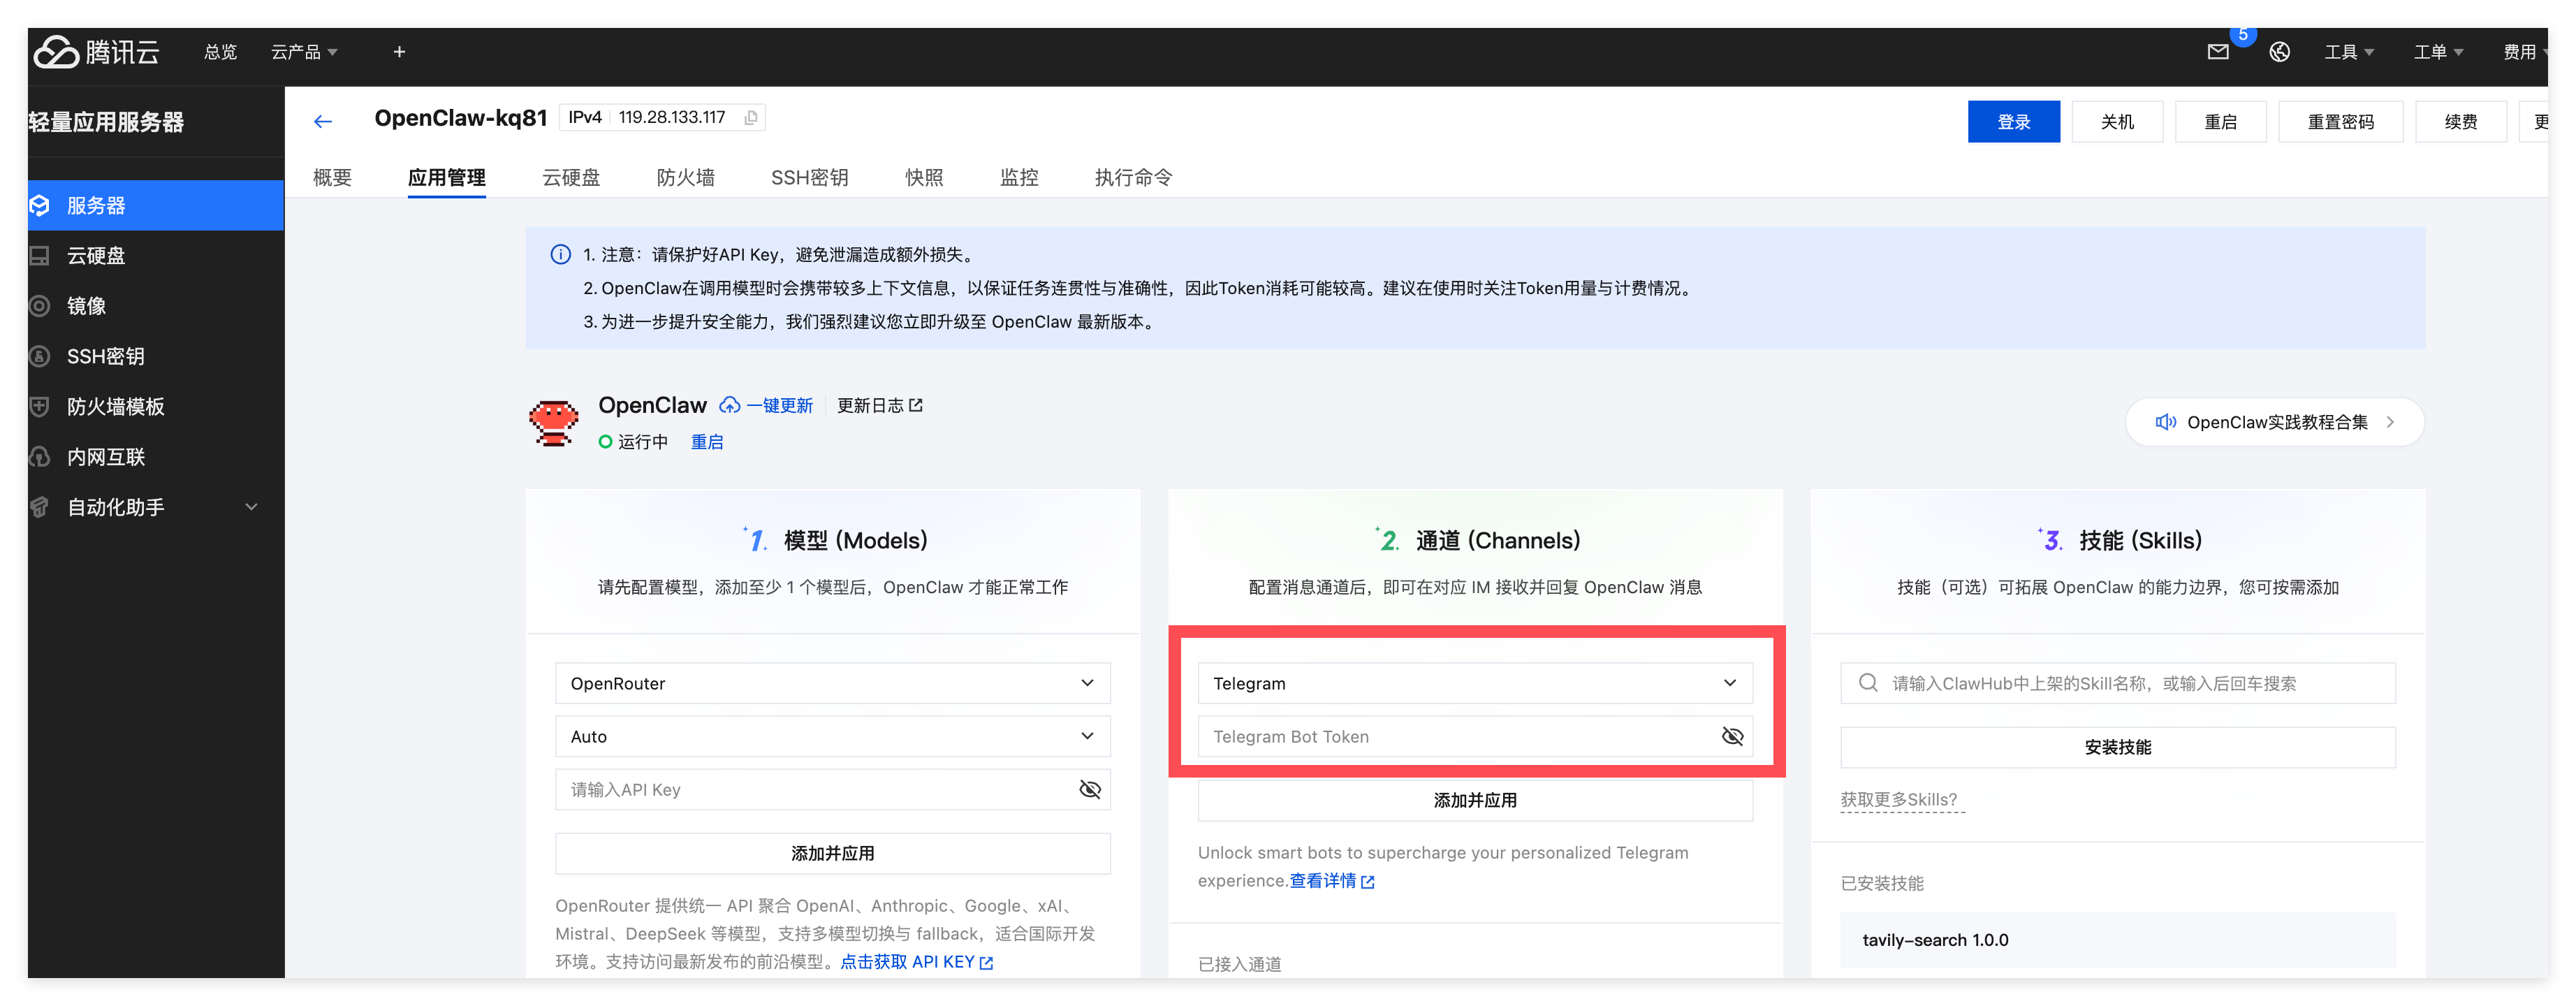Open the Telegram channel dropdown
Viewport: 2576px width, 1006px height.
tap(1474, 683)
